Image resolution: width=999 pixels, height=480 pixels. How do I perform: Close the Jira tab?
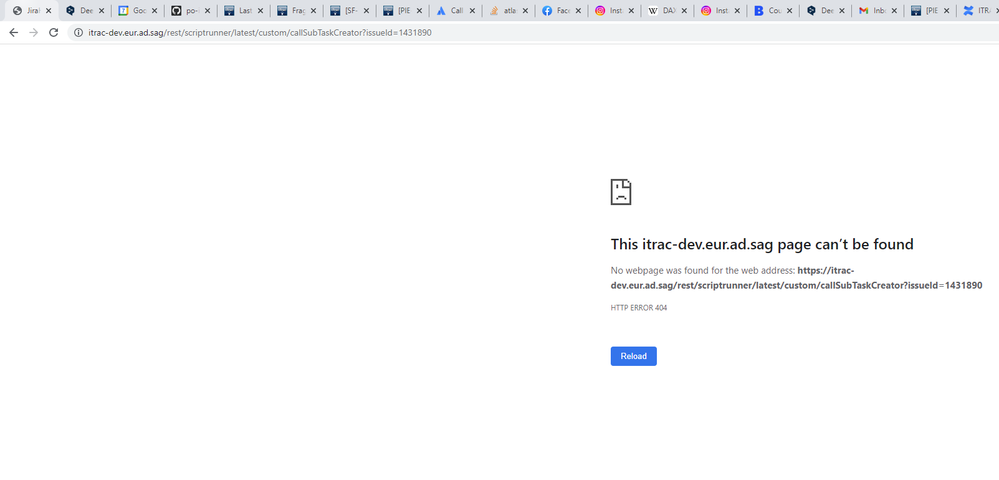(48, 11)
